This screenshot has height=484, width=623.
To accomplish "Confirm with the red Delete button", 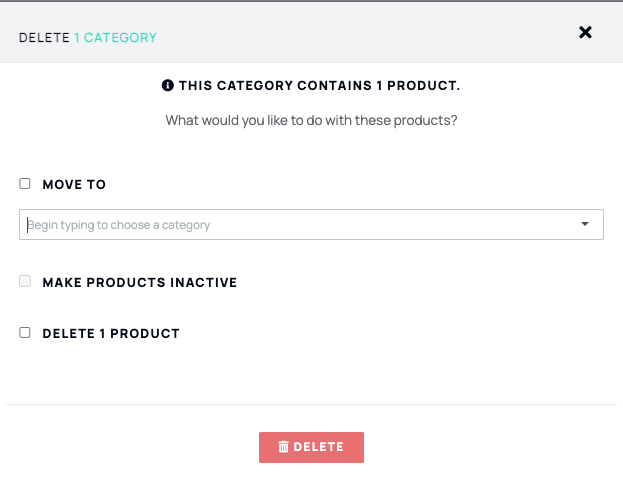I will coord(312,447).
